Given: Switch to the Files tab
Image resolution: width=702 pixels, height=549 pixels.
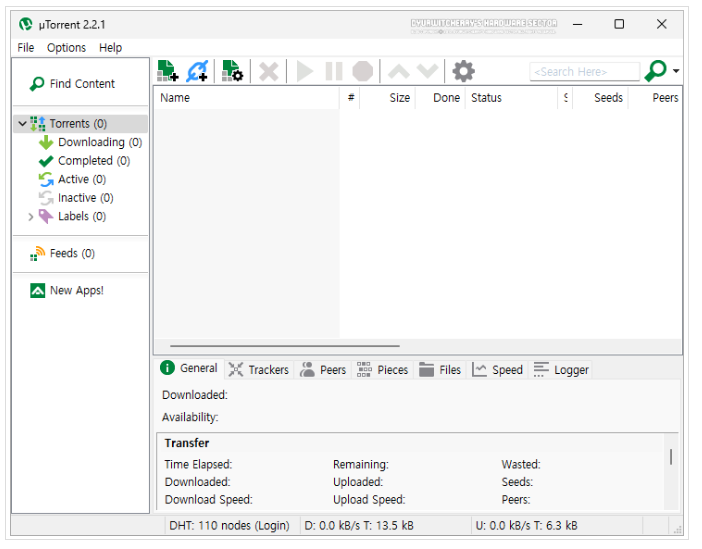Looking at the screenshot, I should click(x=440, y=370).
